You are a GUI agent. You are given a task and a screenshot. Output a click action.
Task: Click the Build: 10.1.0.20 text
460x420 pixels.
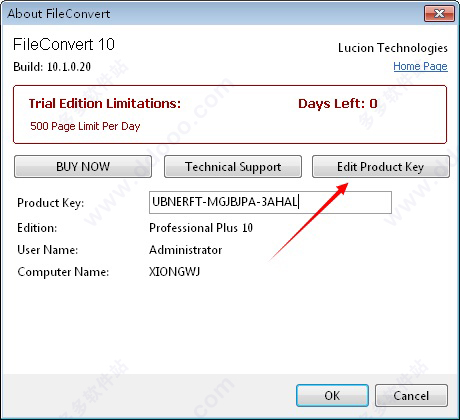click(x=52, y=67)
